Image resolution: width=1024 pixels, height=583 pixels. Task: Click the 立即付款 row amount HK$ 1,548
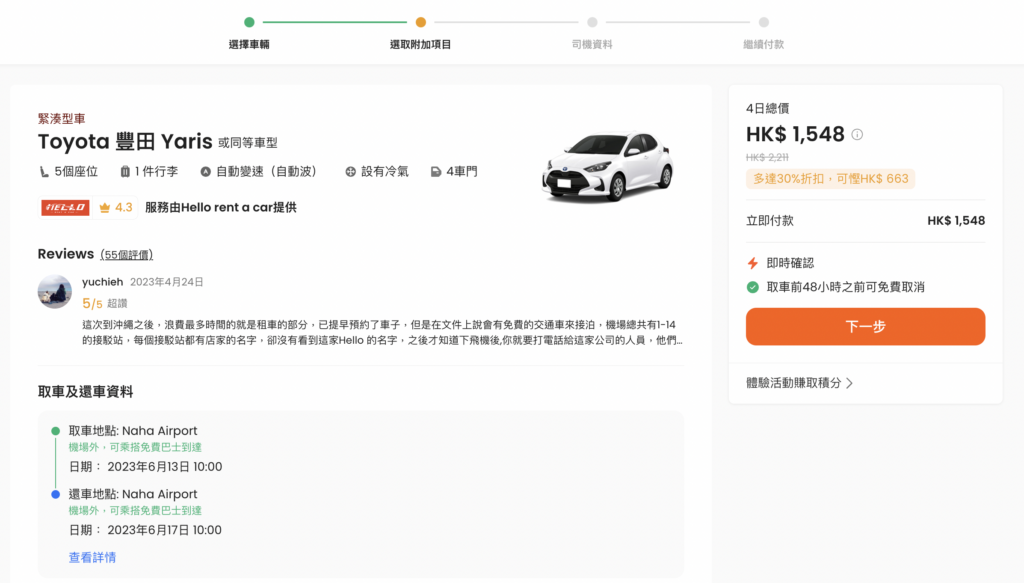[x=956, y=221]
